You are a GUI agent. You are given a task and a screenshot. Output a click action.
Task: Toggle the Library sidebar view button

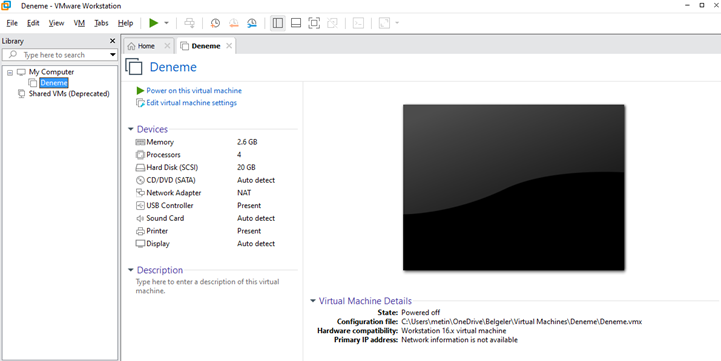tap(277, 23)
